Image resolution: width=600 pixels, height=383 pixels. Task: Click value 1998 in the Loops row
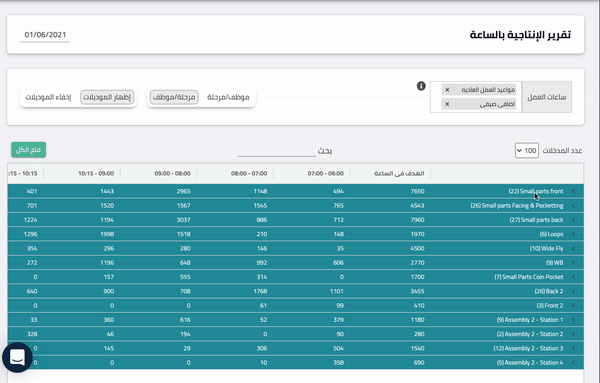click(107, 234)
